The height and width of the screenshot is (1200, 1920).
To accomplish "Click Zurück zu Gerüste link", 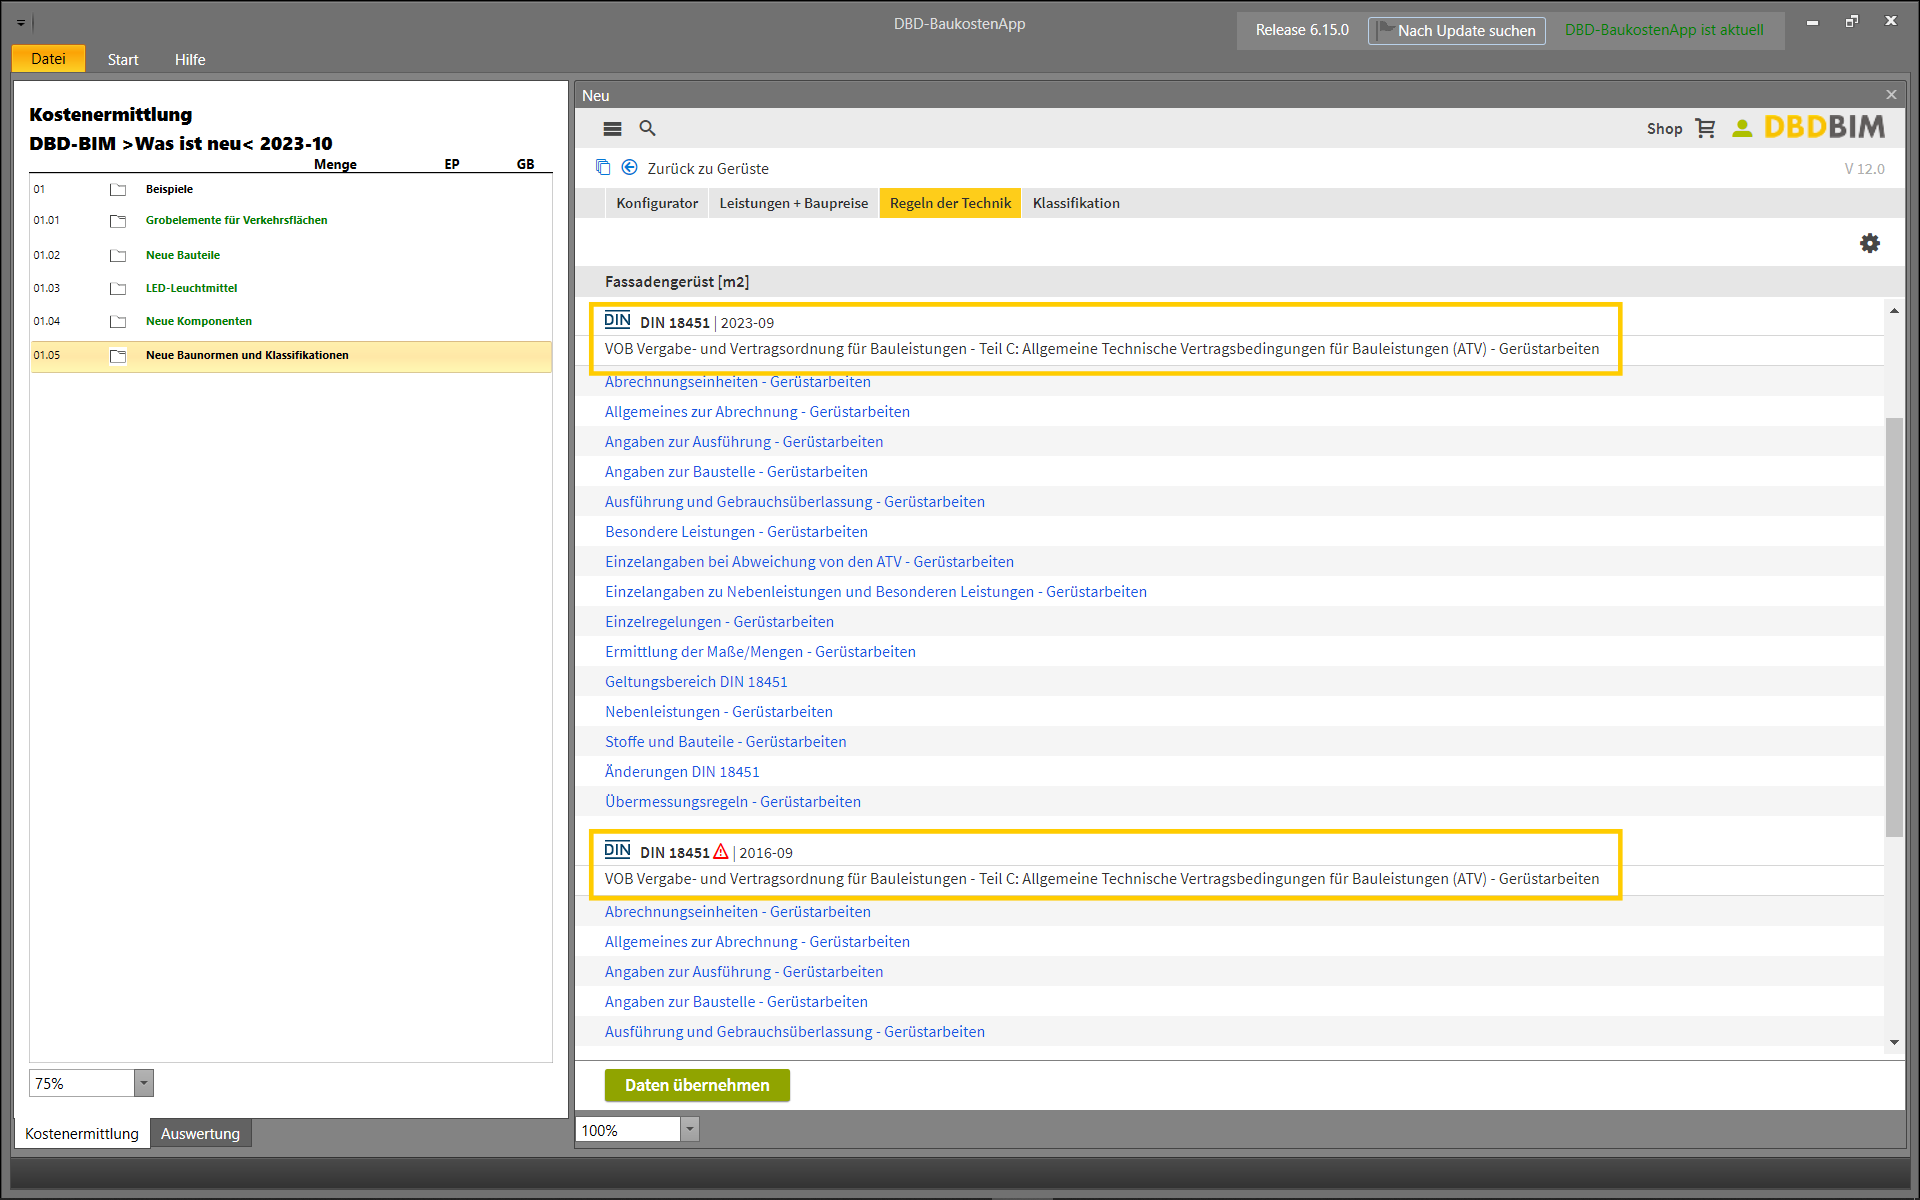I will coord(708,169).
